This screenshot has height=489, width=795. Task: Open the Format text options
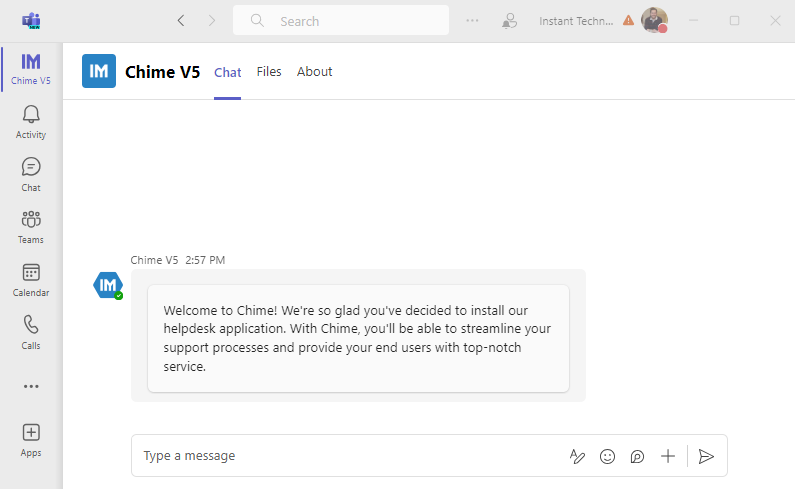[x=577, y=456]
